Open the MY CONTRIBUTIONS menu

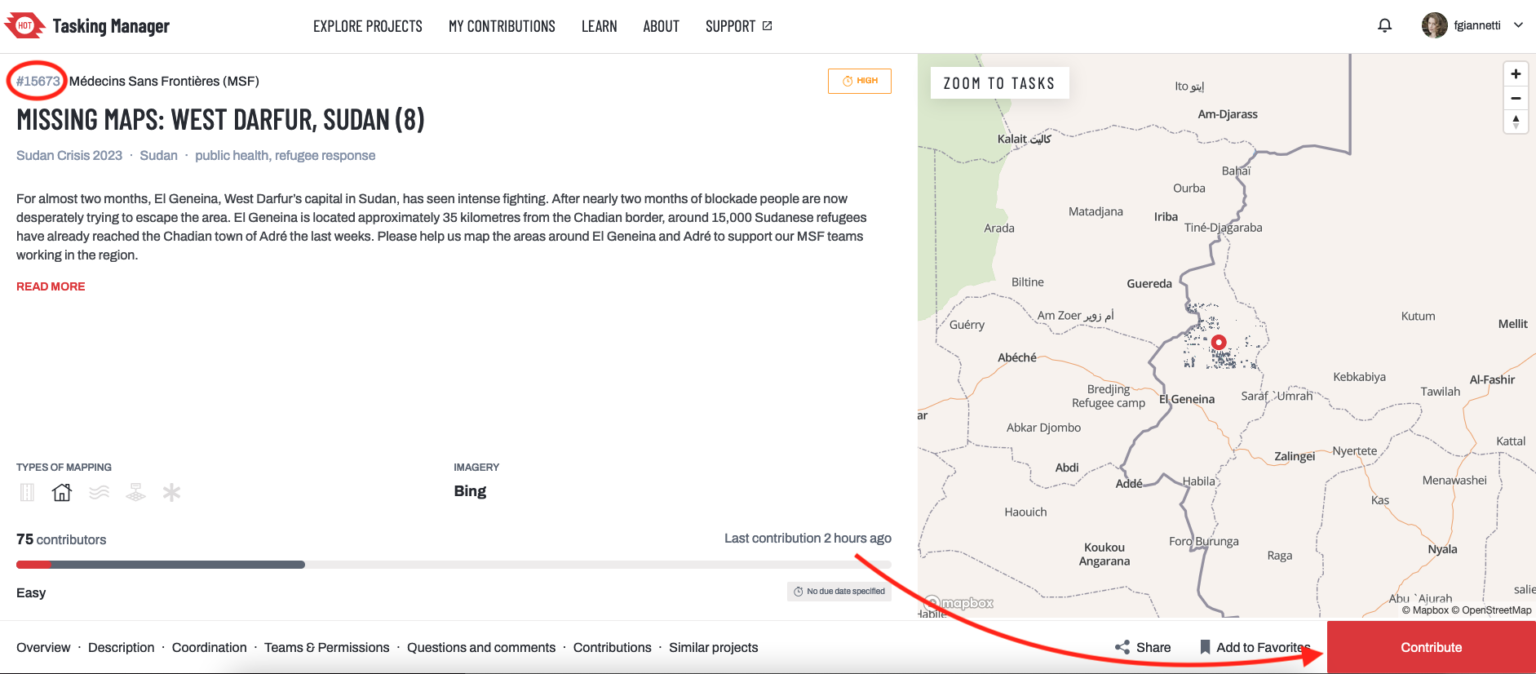click(501, 26)
